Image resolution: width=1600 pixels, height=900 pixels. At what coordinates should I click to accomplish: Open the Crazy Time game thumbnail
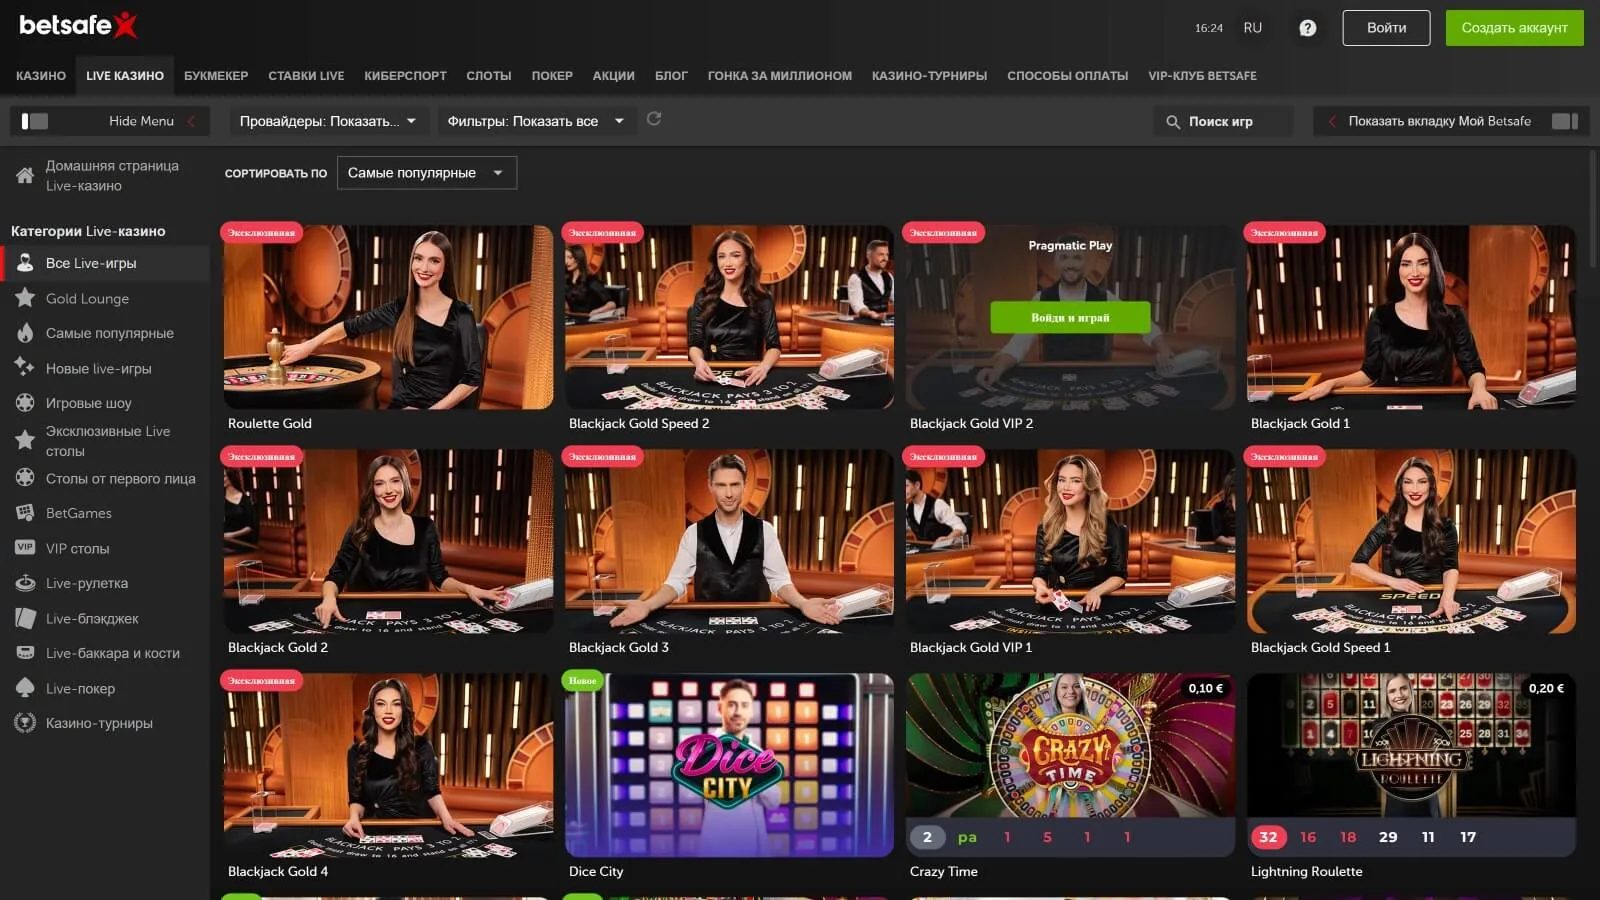click(1070, 765)
